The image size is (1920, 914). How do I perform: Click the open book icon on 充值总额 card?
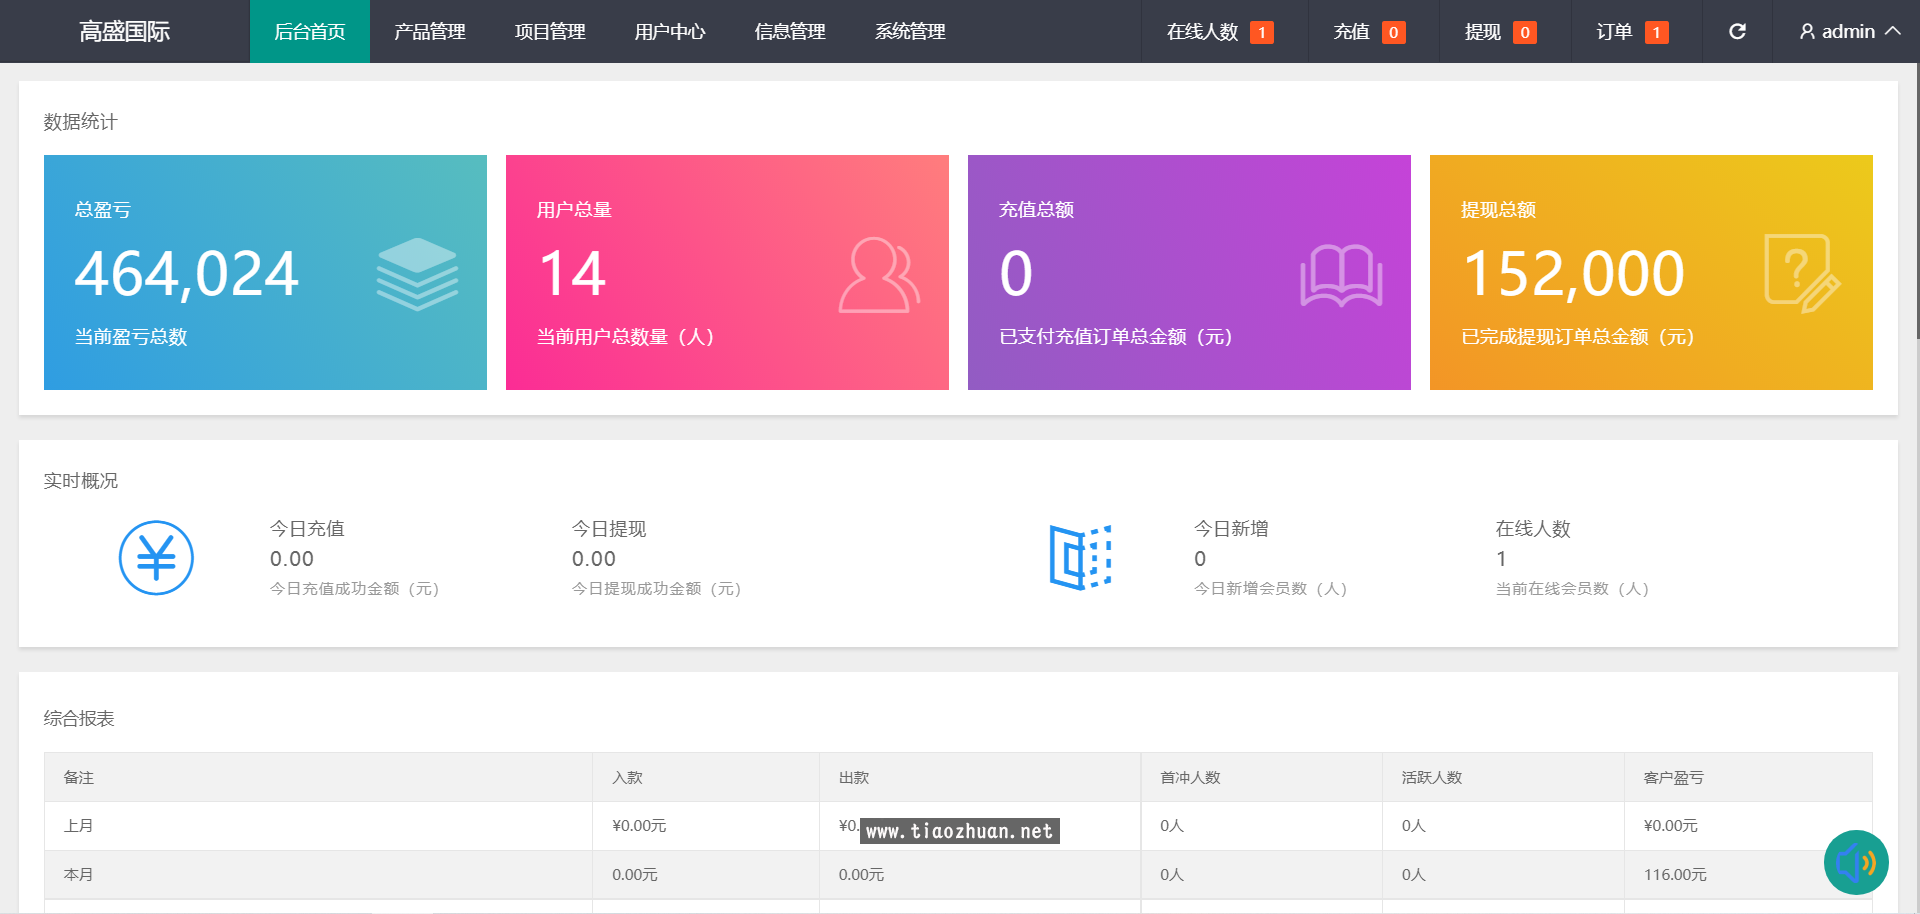click(1341, 275)
